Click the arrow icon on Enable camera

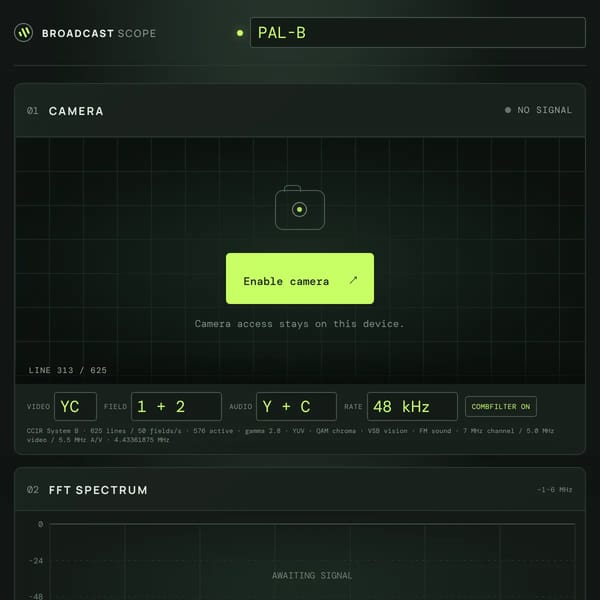[x=353, y=280]
